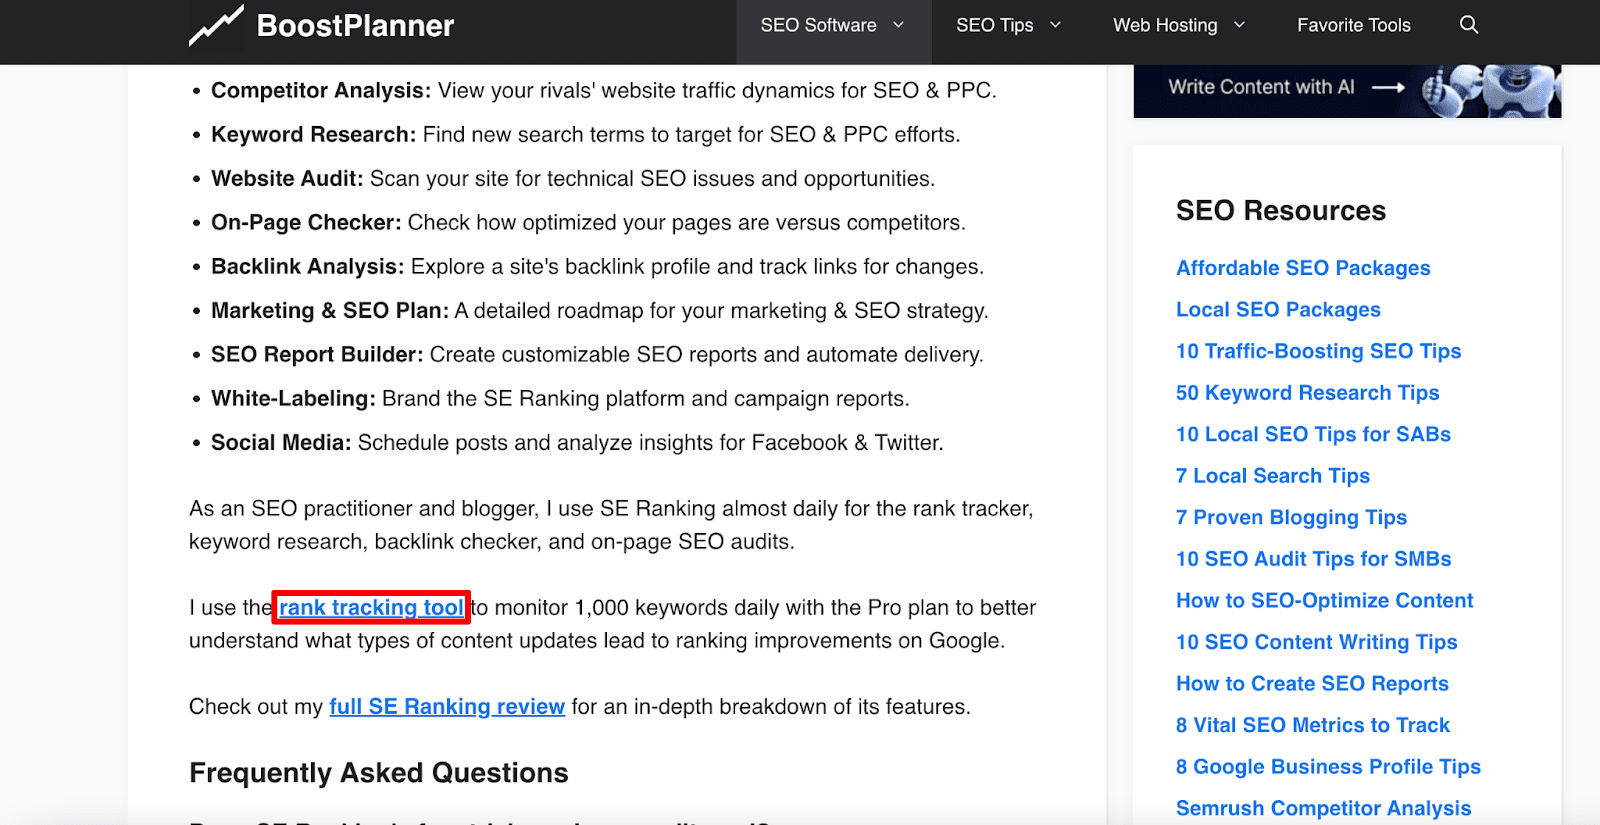The height and width of the screenshot is (825, 1600).
Task: Expand the Web Hosting chevron
Action: point(1239,25)
